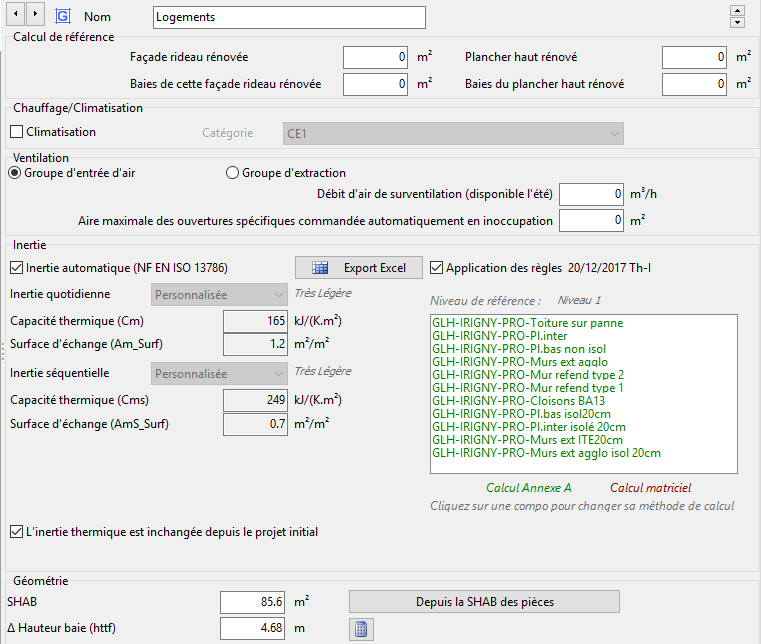Select GLH-IRIGNY-PRO-Mur refend type 1
The width and height of the screenshot is (761, 644).
pos(528,388)
